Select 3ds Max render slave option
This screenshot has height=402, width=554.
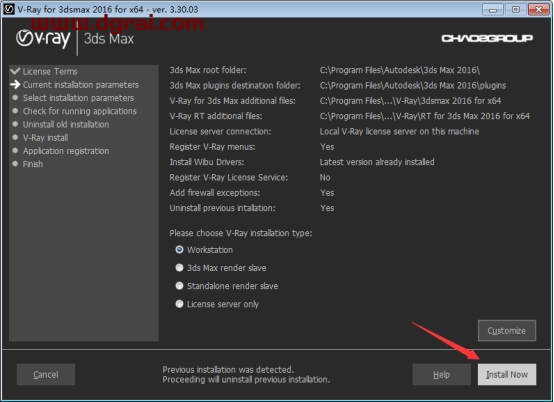(x=179, y=268)
